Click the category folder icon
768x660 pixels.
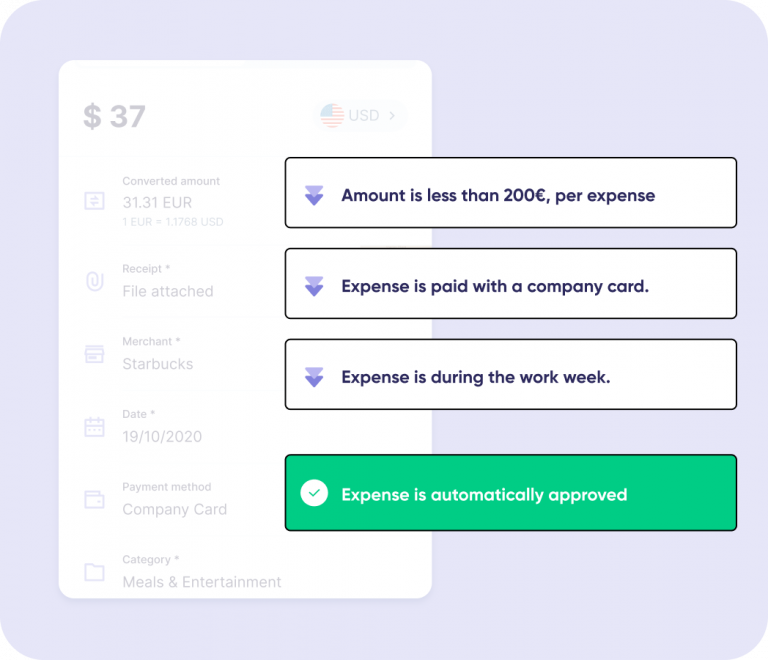[94, 572]
